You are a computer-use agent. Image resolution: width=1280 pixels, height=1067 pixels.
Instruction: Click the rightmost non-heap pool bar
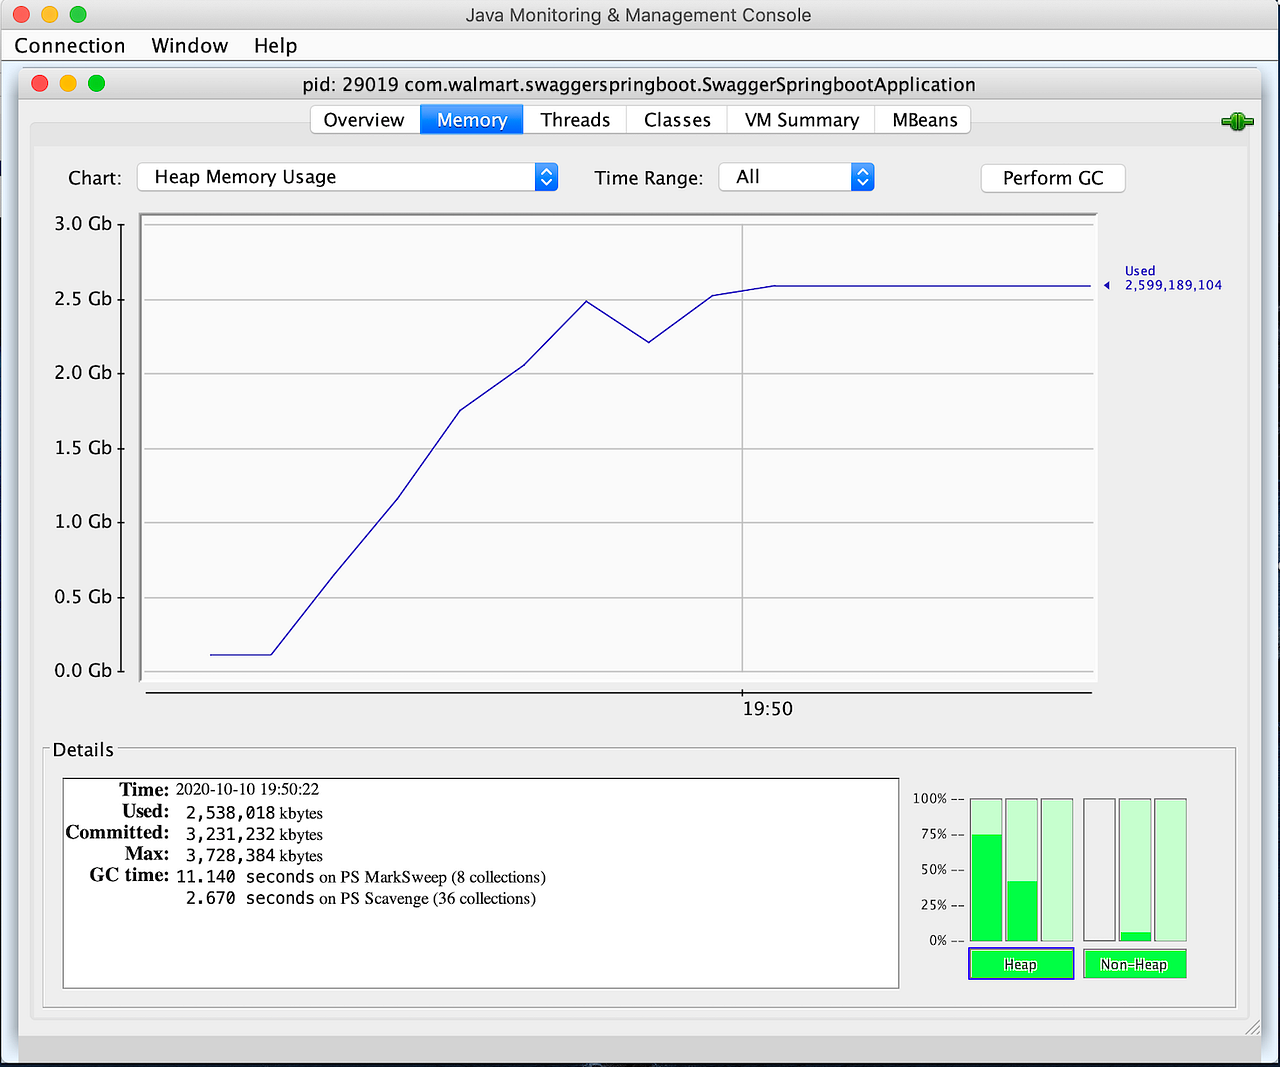1169,870
